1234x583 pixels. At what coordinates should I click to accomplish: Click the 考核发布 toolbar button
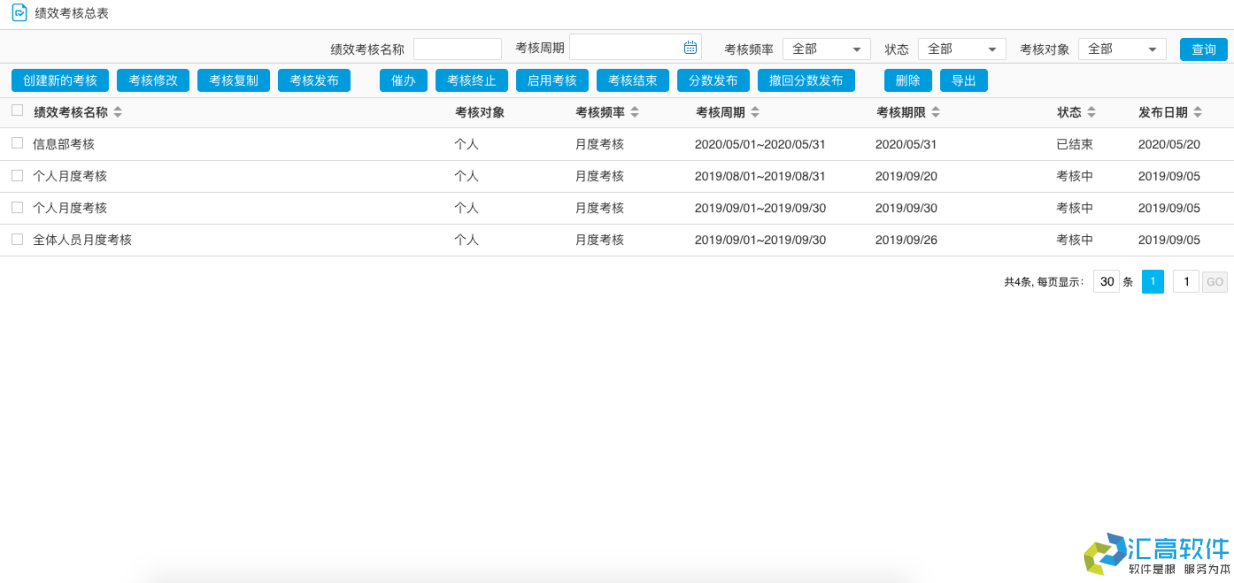(x=316, y=80)
